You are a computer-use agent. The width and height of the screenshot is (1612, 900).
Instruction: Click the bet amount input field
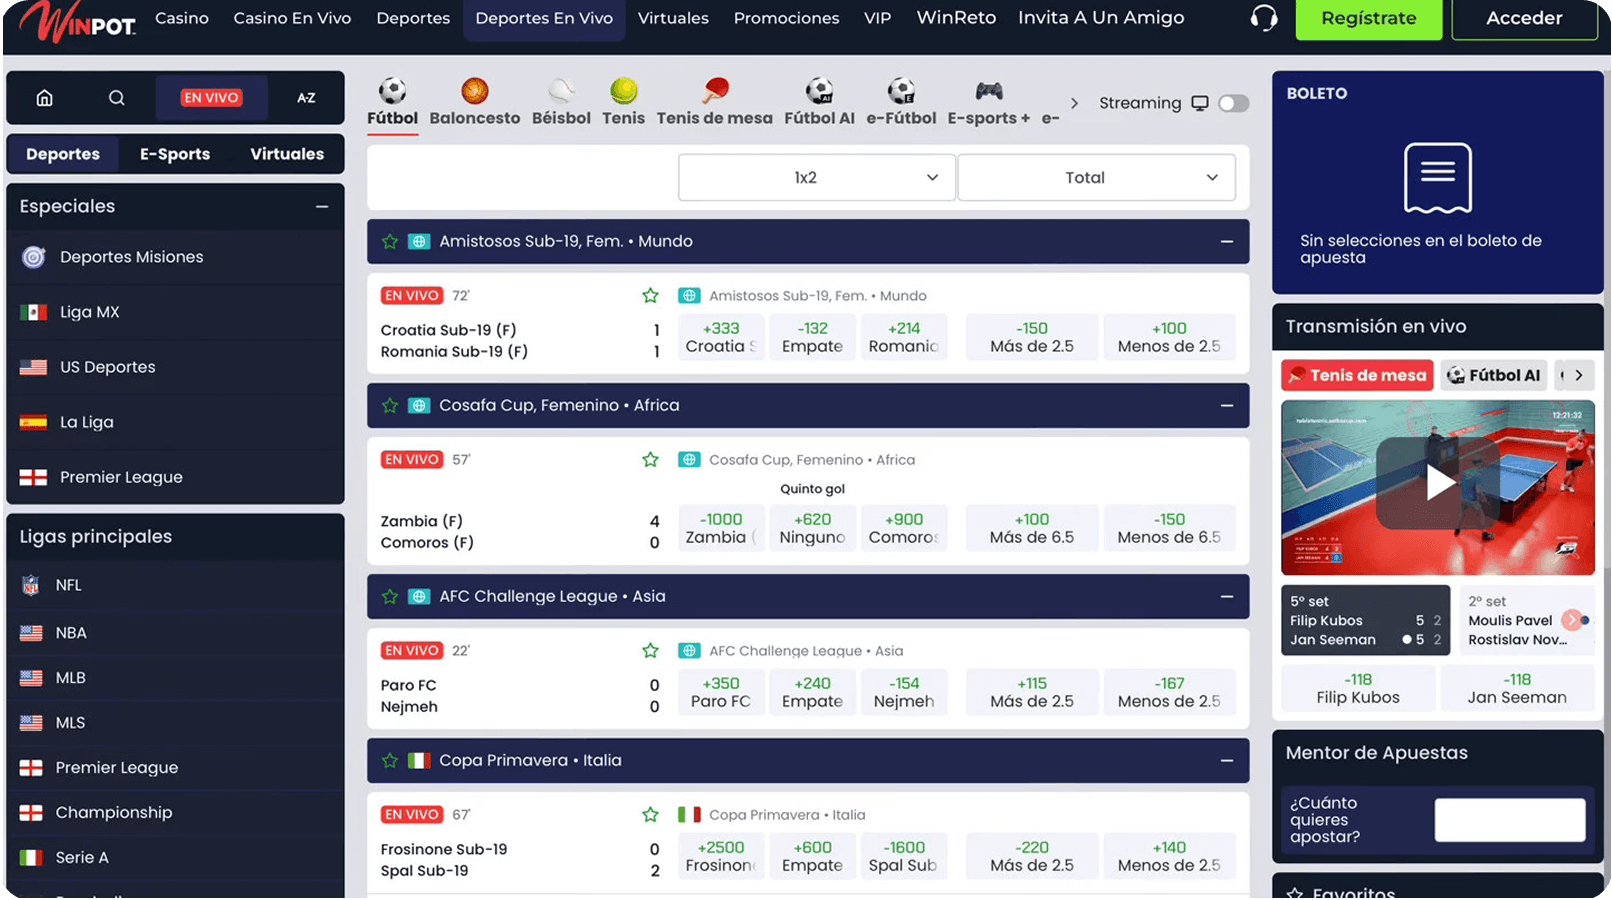coord(1510,820)
